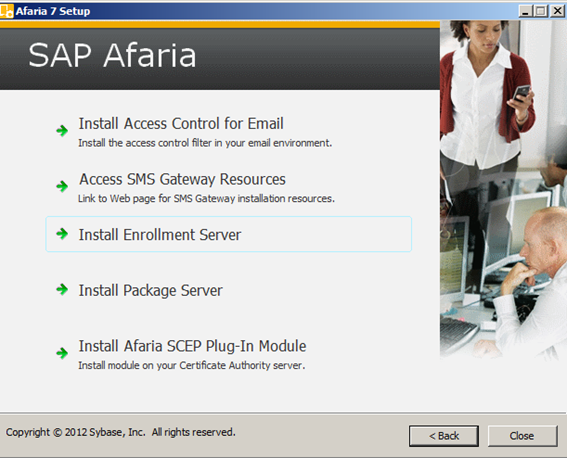Click the Close button at the bottom

pyautogui.click(x=522, y=436)
